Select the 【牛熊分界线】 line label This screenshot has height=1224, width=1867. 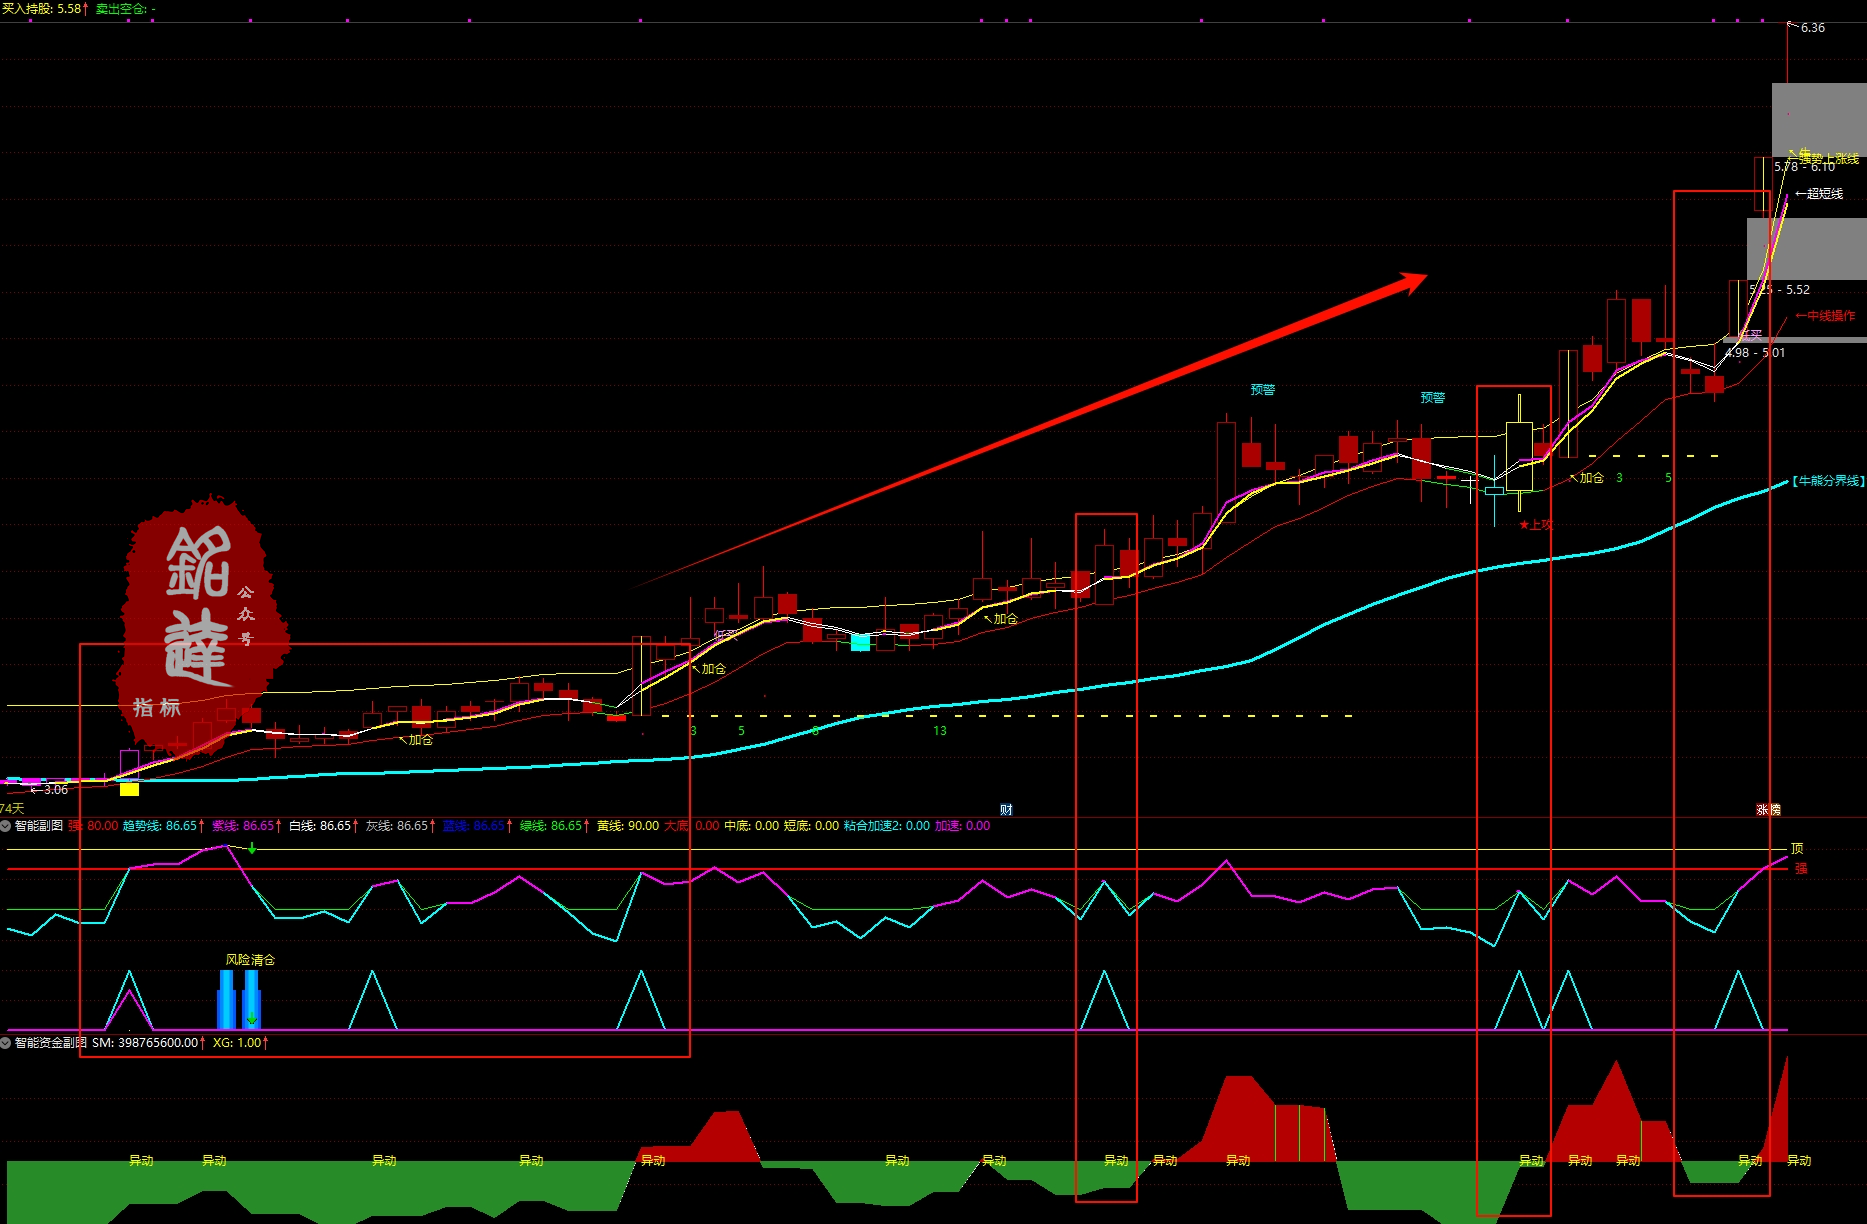1828,481
